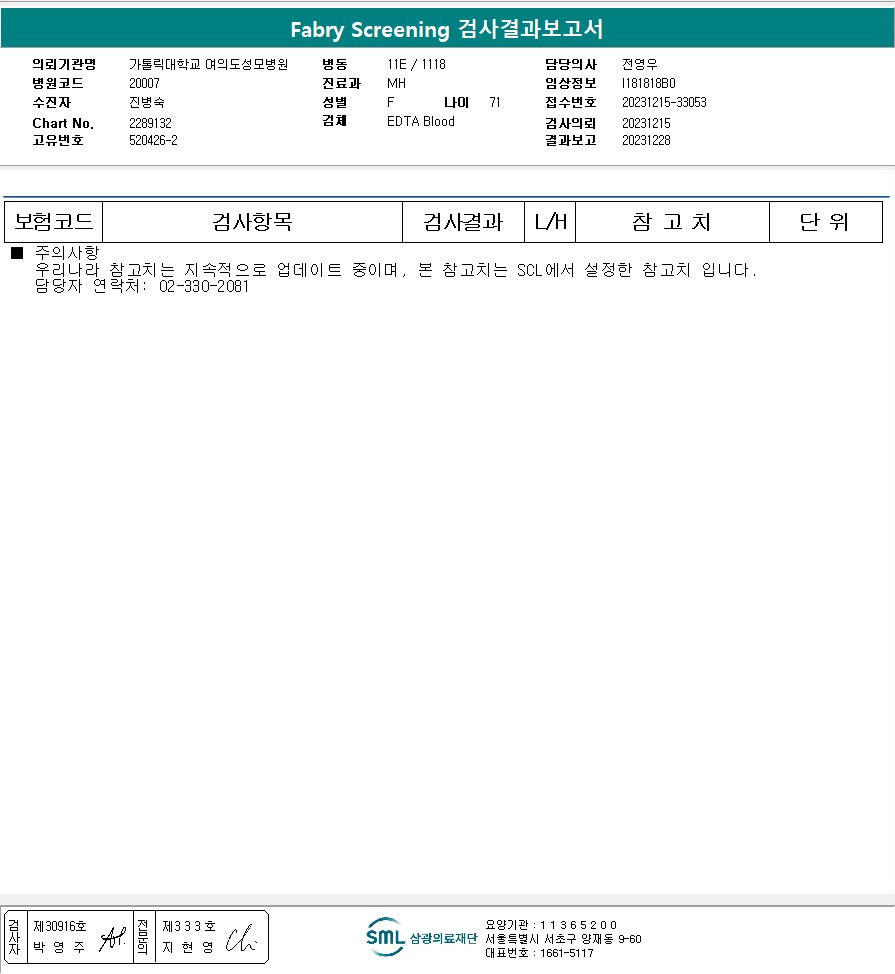
Task: Click the 담당의사 label
Action: (571, 64)
